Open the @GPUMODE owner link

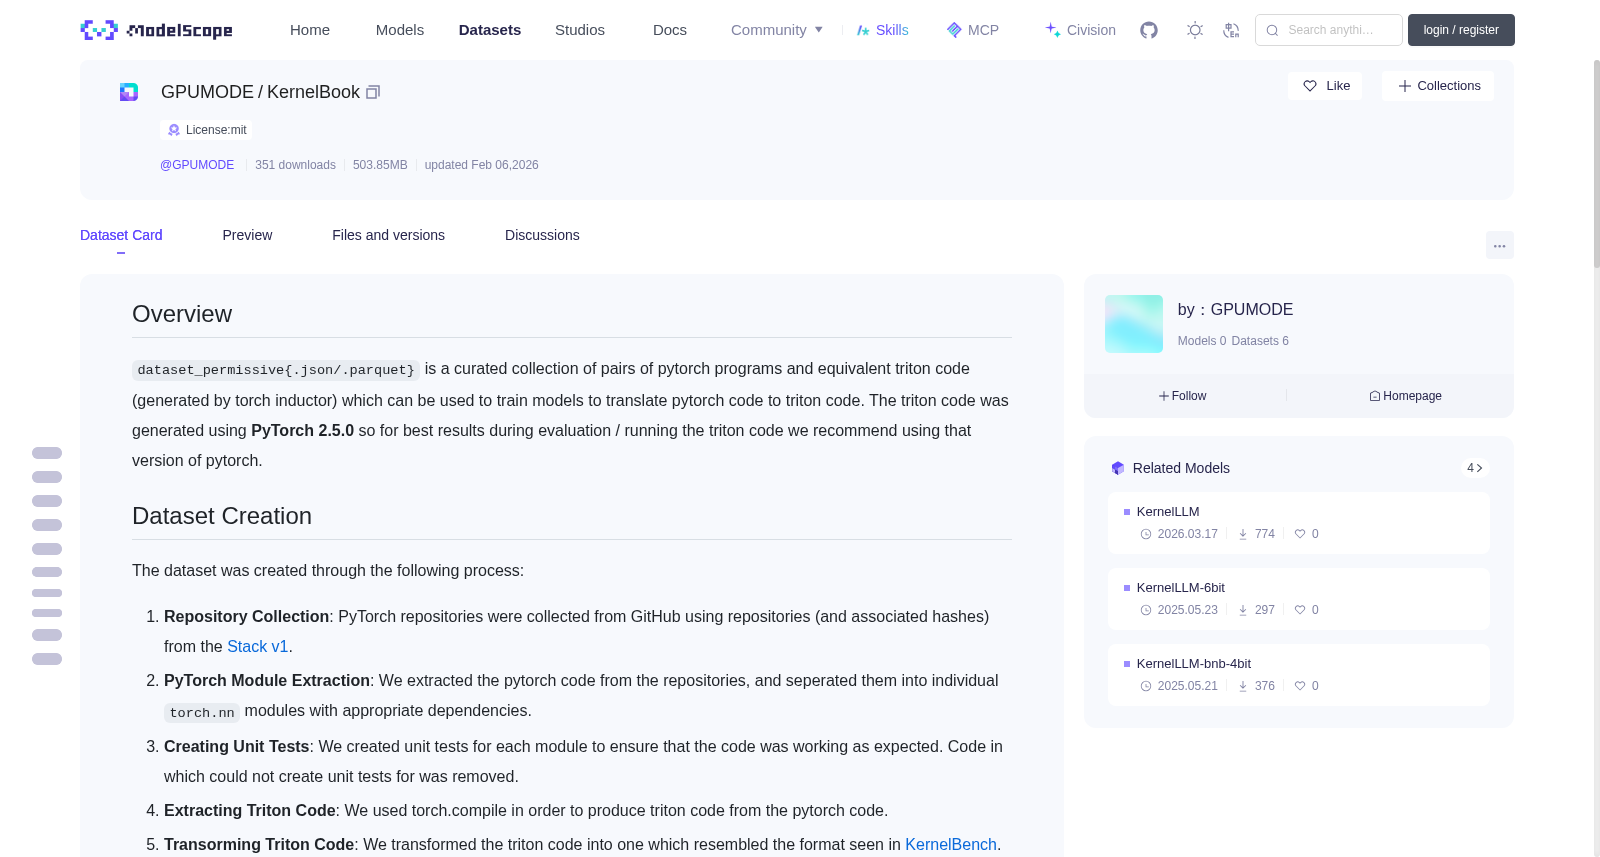[x=197, y=165]
